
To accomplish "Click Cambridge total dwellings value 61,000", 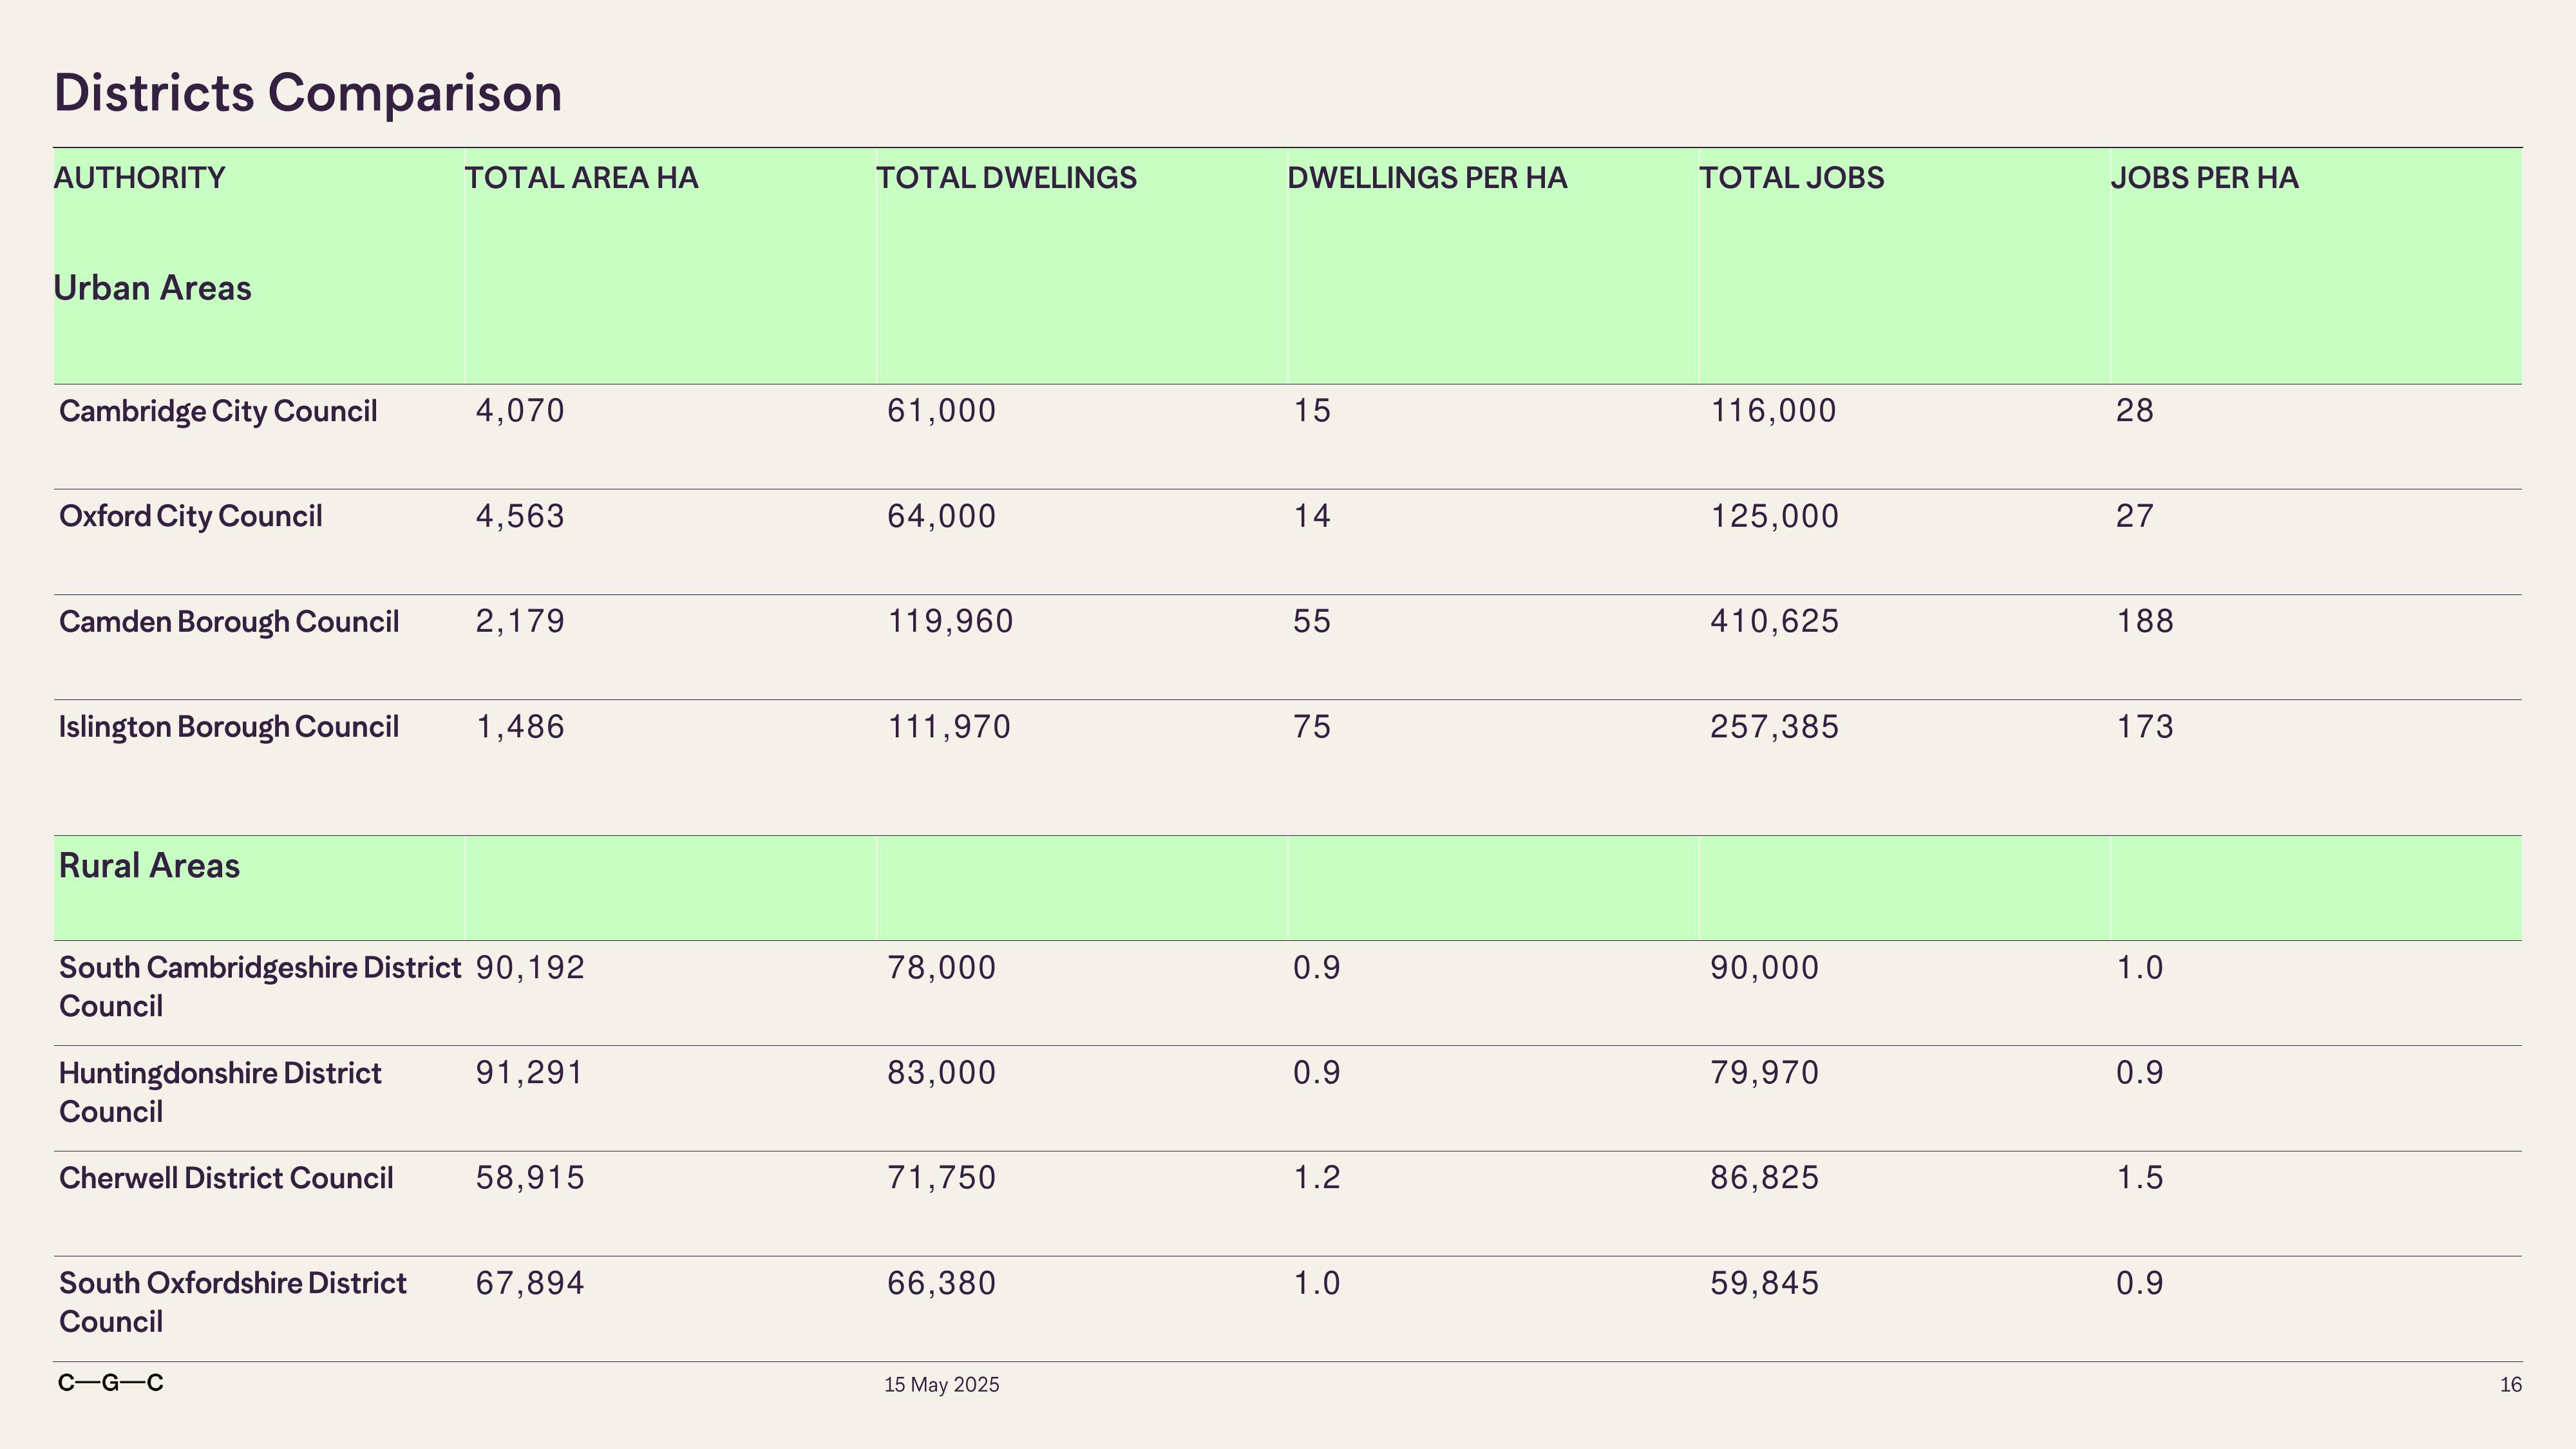I will (x=942, y=411).
